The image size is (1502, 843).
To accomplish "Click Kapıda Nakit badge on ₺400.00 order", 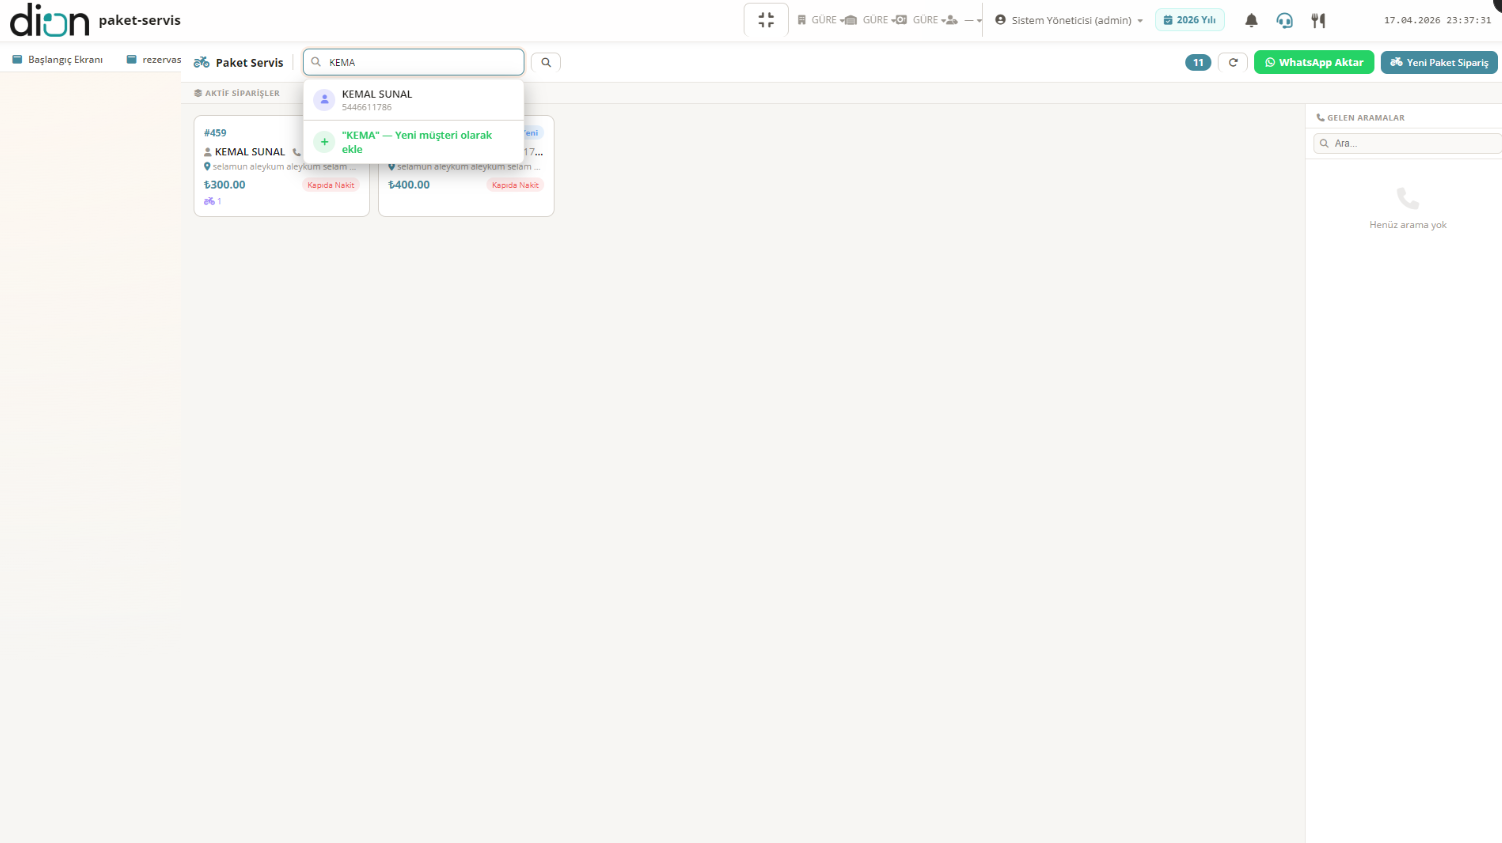I will coord(515,185).
